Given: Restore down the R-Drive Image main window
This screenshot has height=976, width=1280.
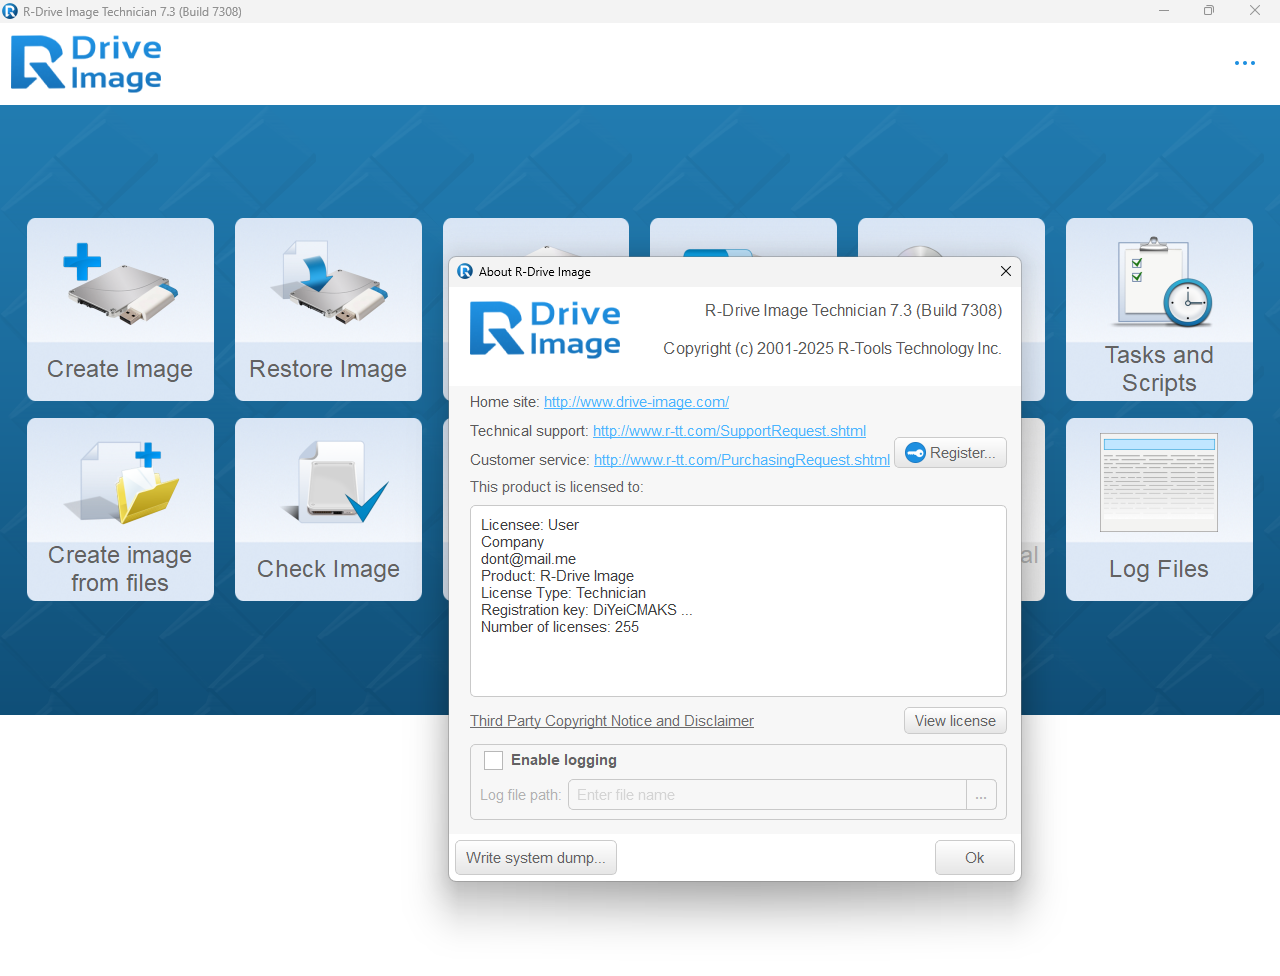Looking at the screenshot, I should point(1209,11).
